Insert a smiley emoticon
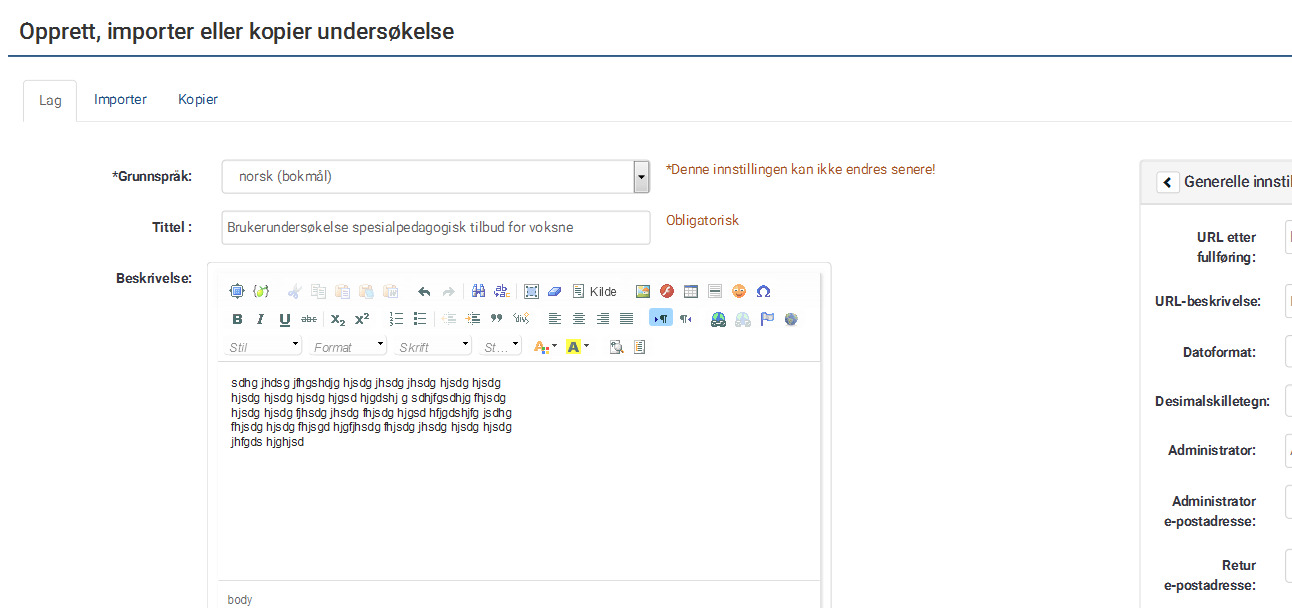1292x608 pixels. pyautogui.click(x=739, y=292)
